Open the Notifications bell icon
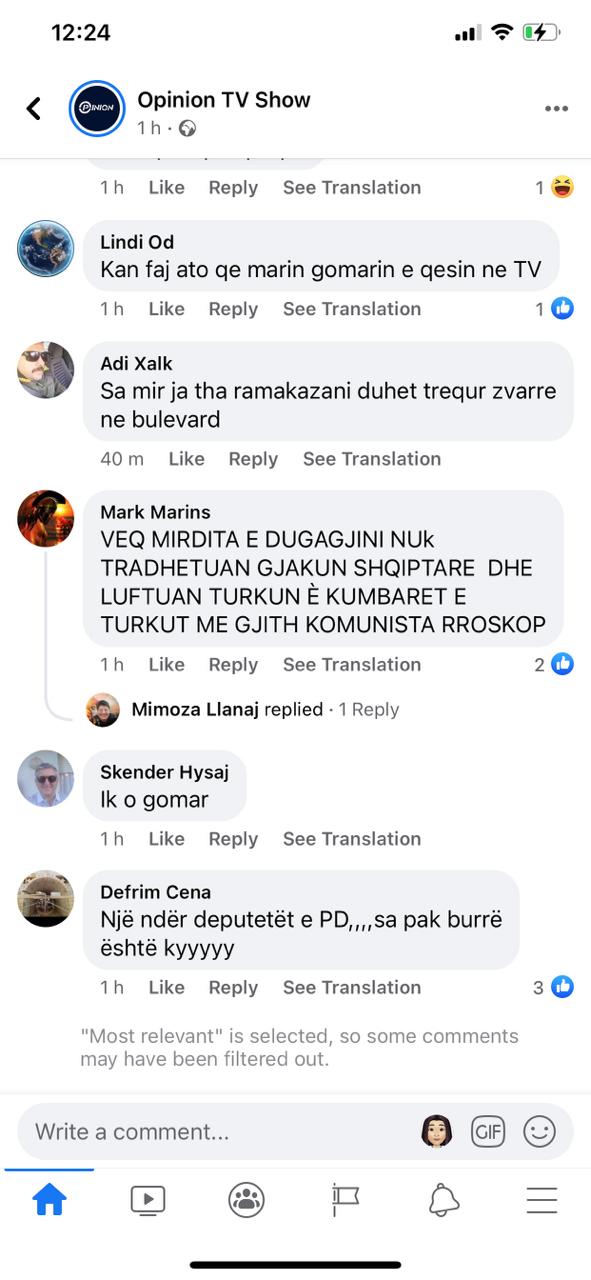Viewport: 591px width, 1280px height. (x=443, y=1199)
